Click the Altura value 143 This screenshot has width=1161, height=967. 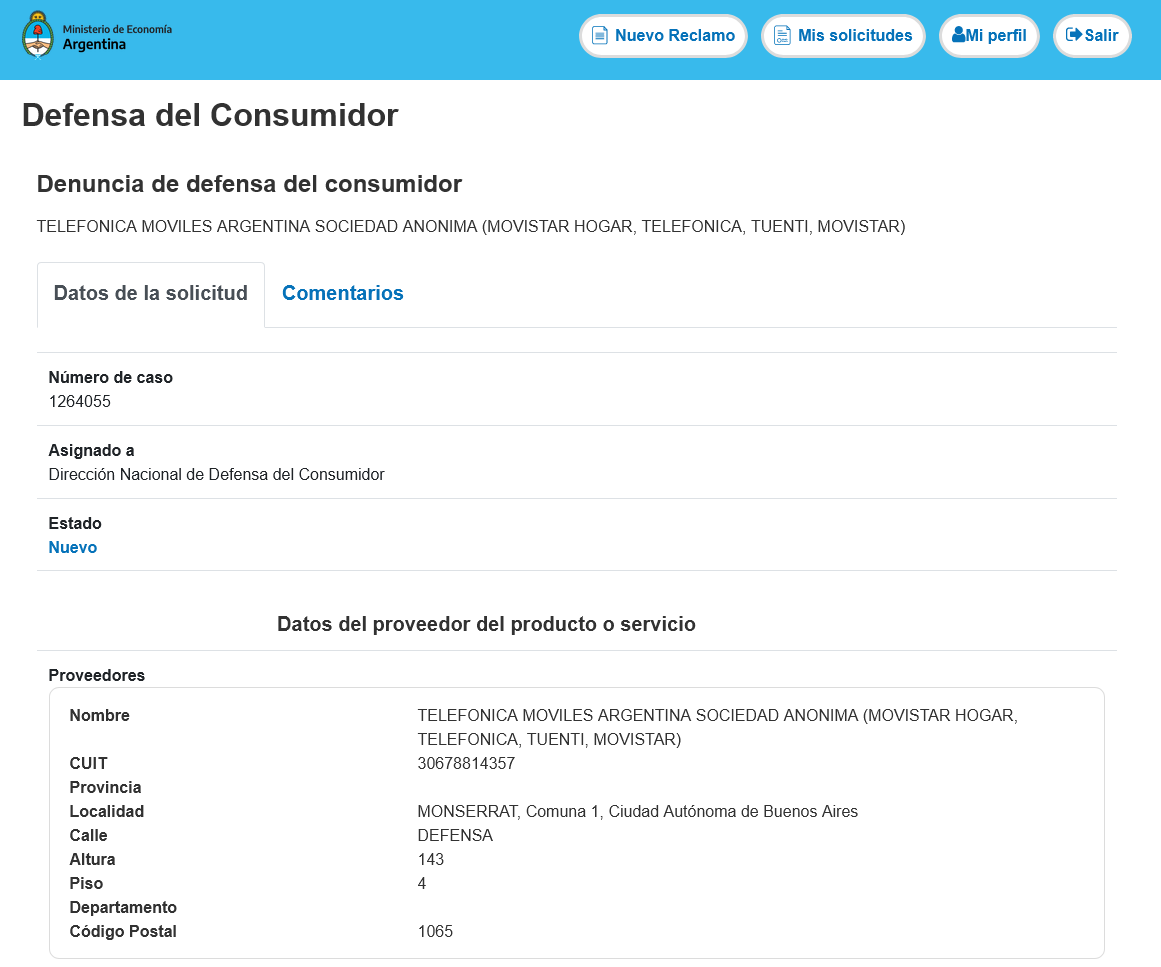click(x=431, y=860)
